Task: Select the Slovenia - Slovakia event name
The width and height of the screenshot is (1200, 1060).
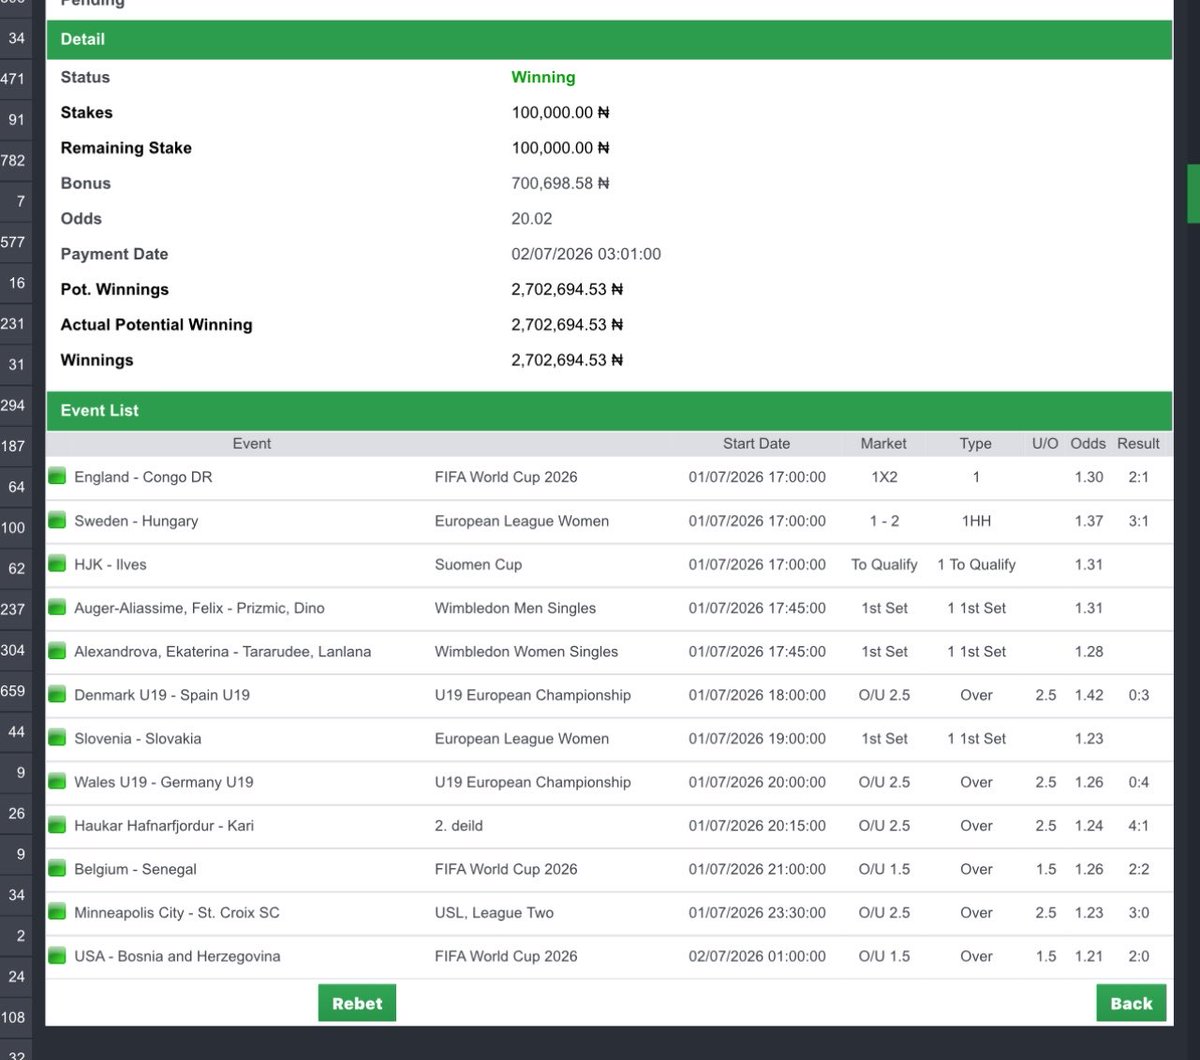Action: click(138, 738)
